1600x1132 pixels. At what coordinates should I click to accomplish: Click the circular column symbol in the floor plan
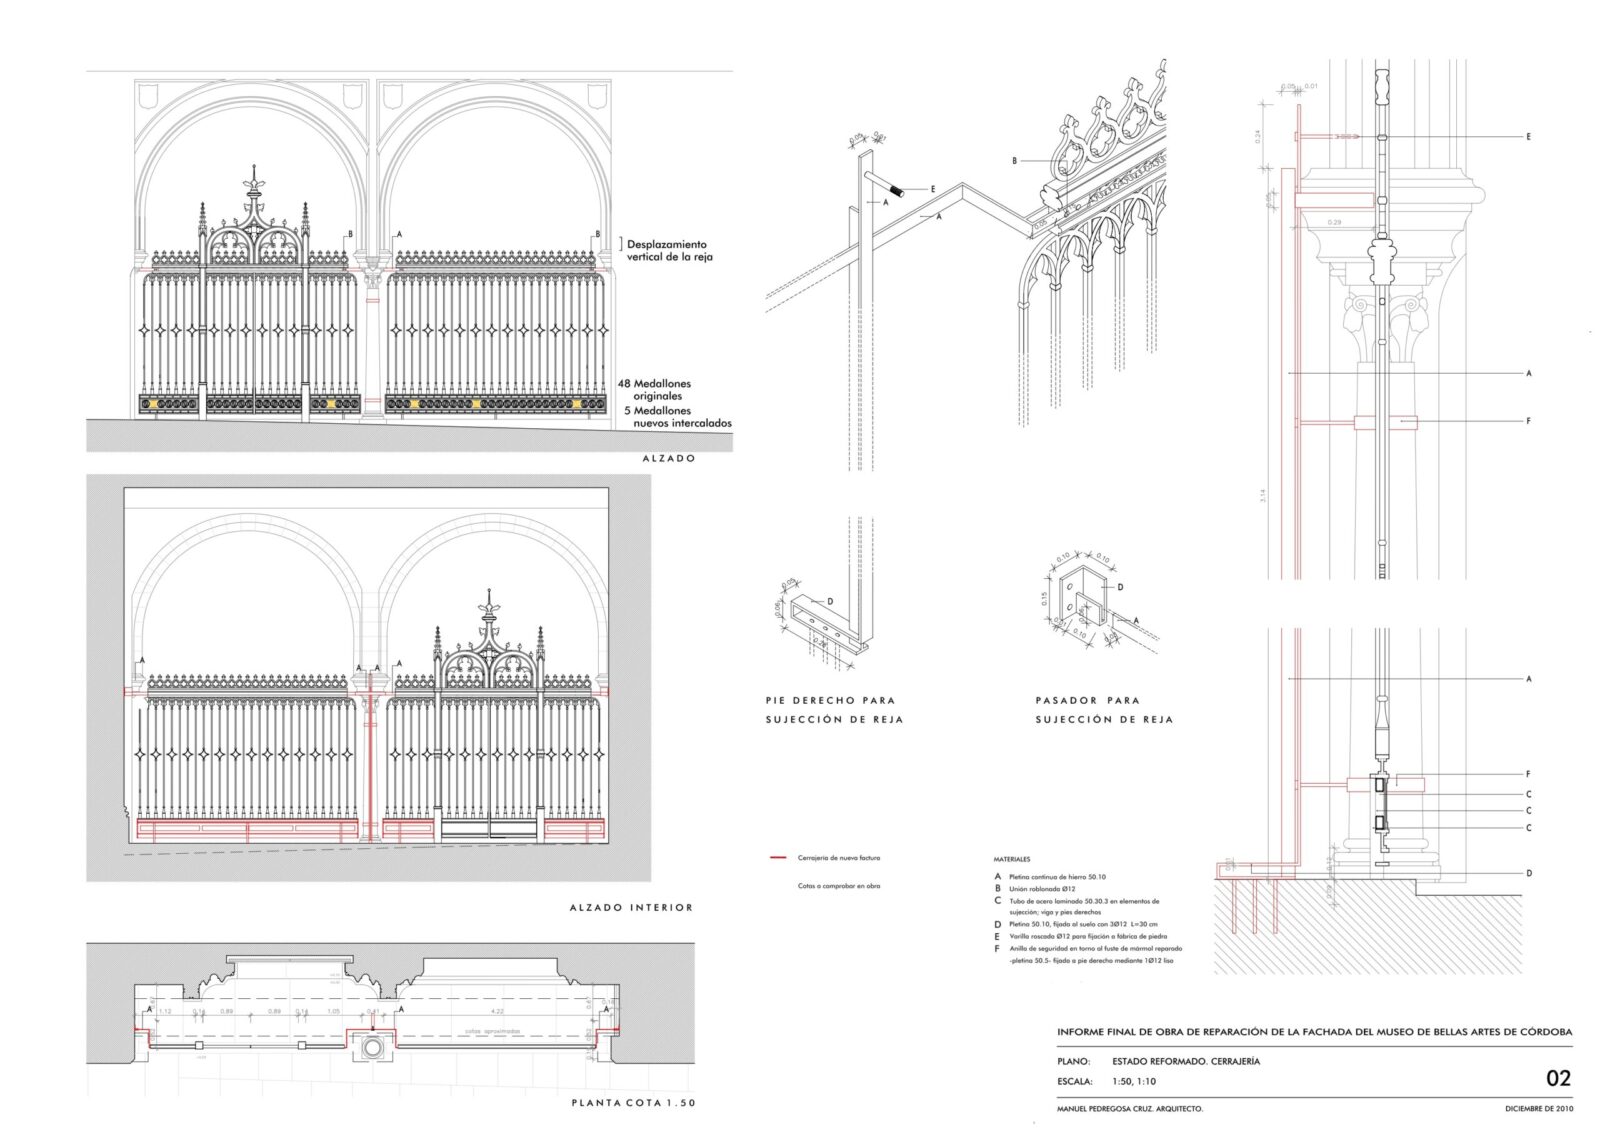[x=373, y=1047]
